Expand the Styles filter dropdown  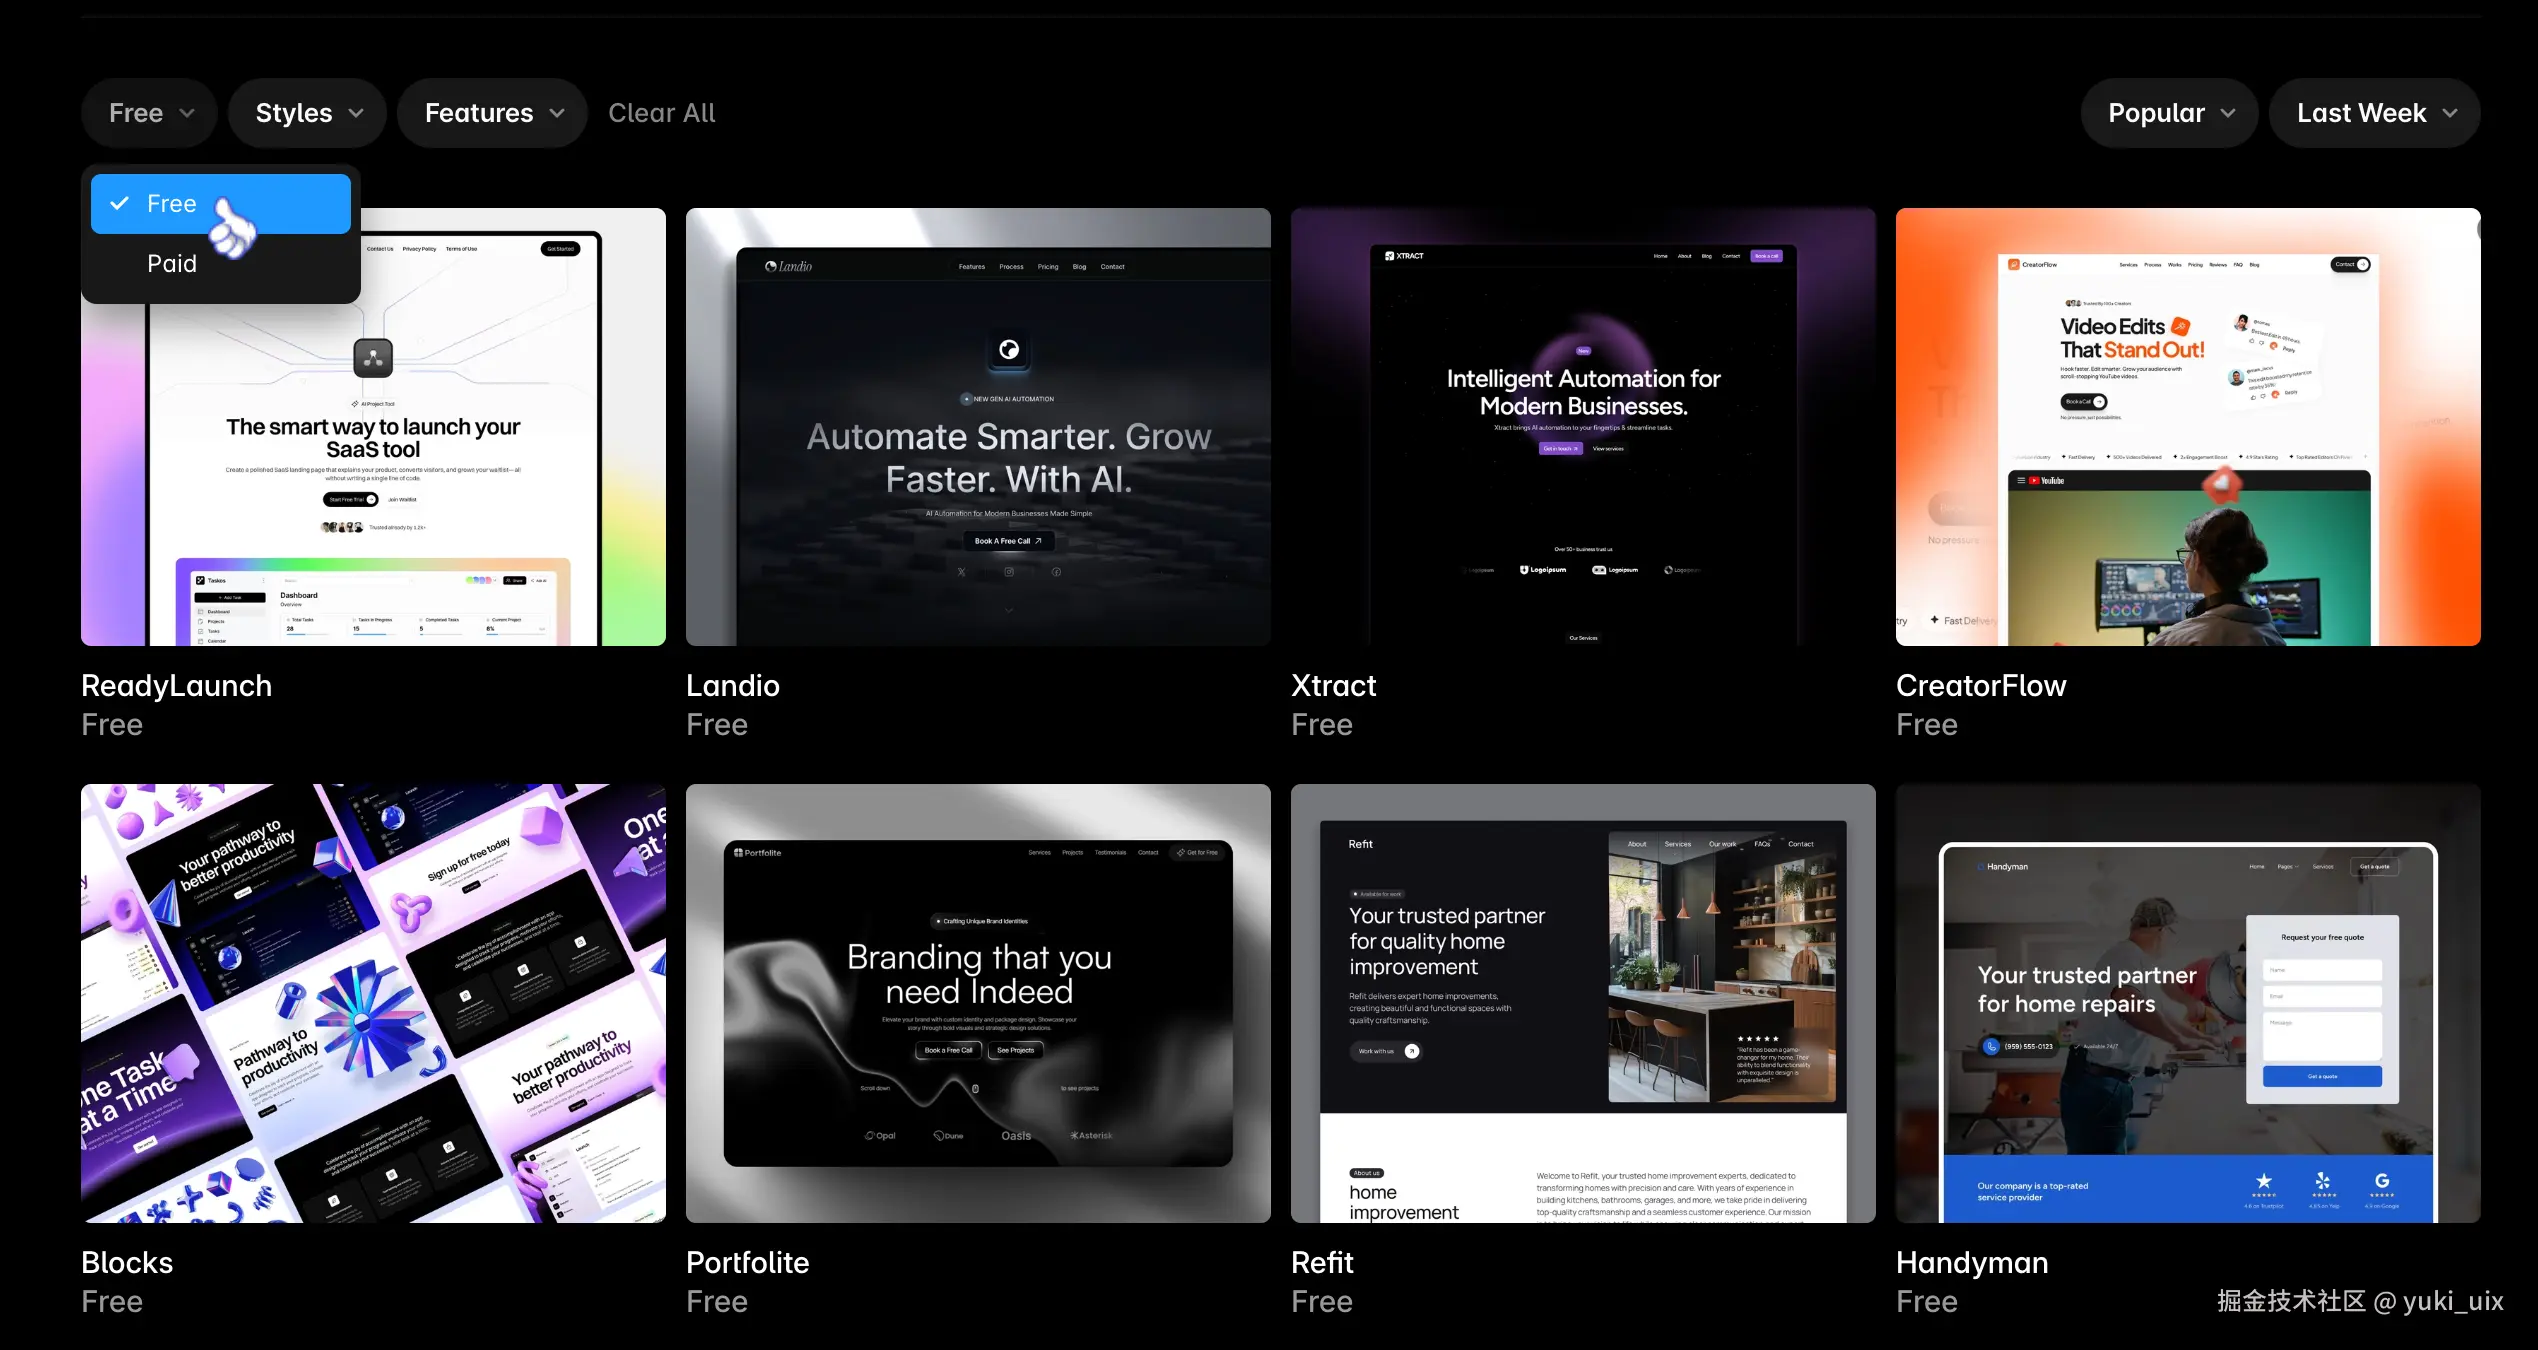(308, 113)
